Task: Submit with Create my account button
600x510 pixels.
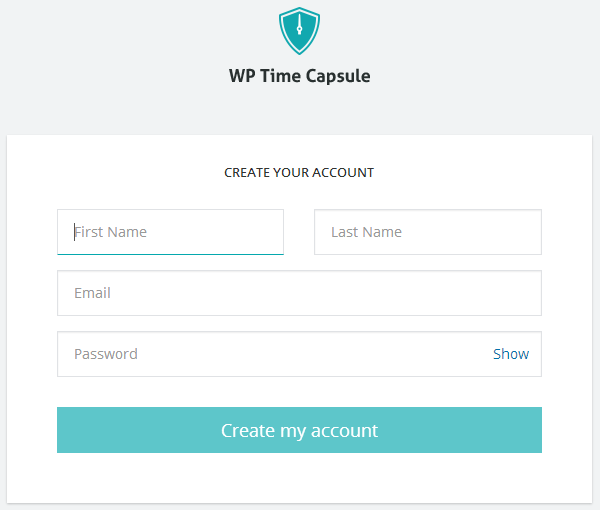Action: point(299,430)
